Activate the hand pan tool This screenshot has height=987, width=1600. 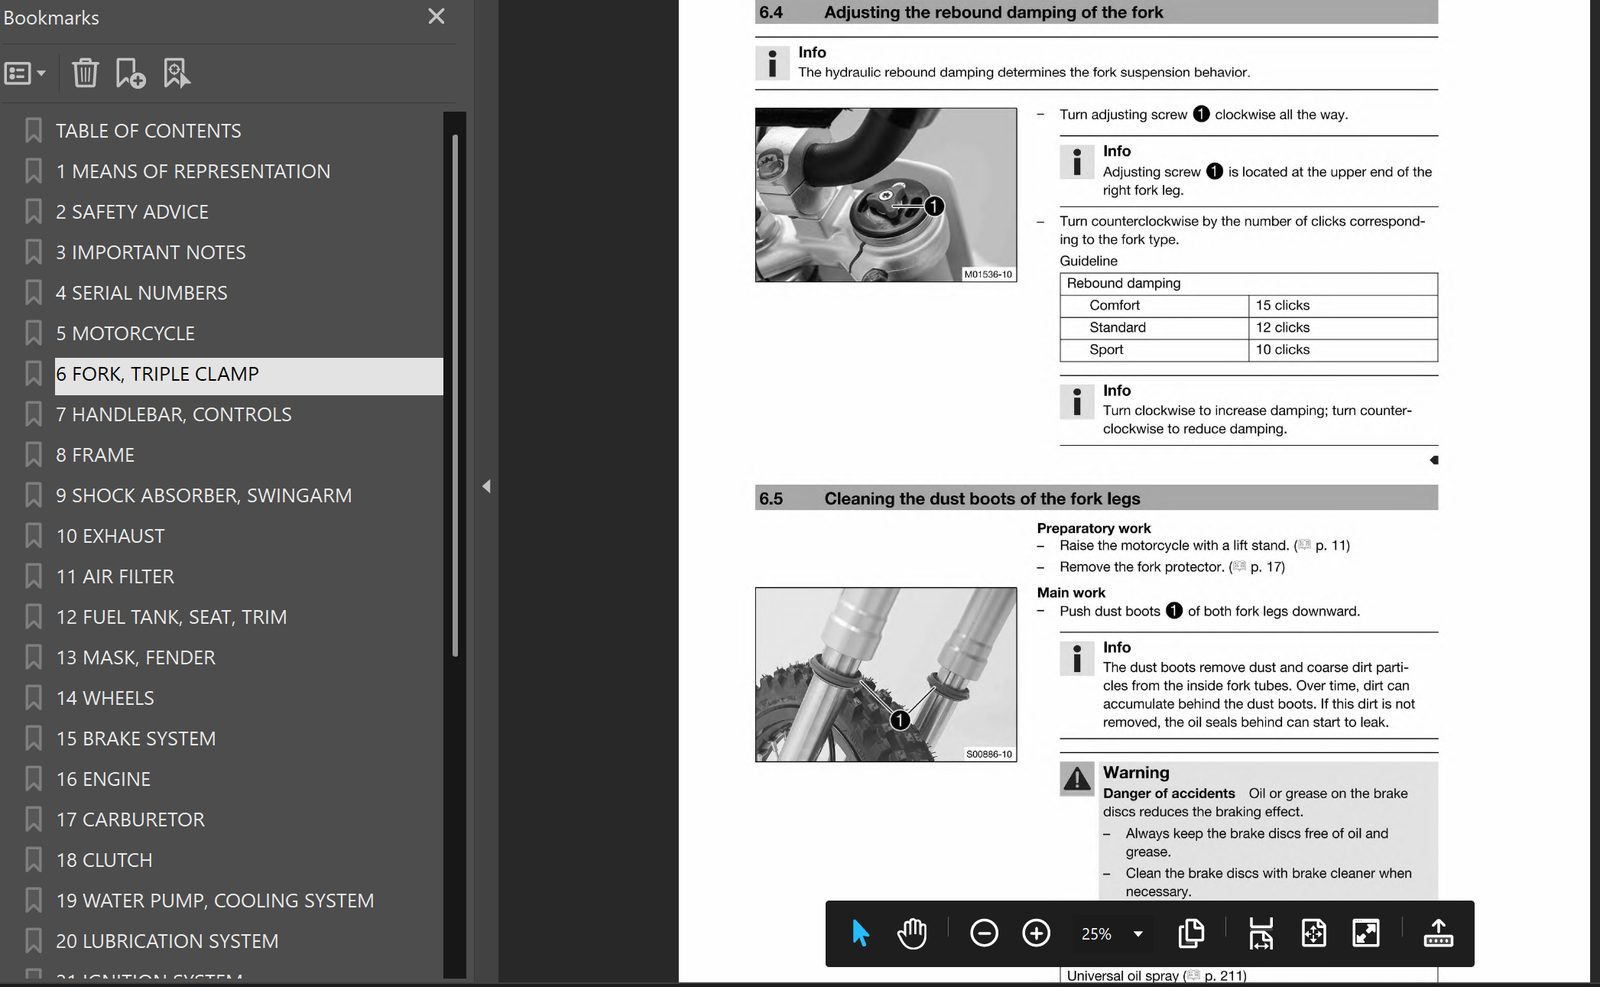pyautogui.click(x=912, y=933)
